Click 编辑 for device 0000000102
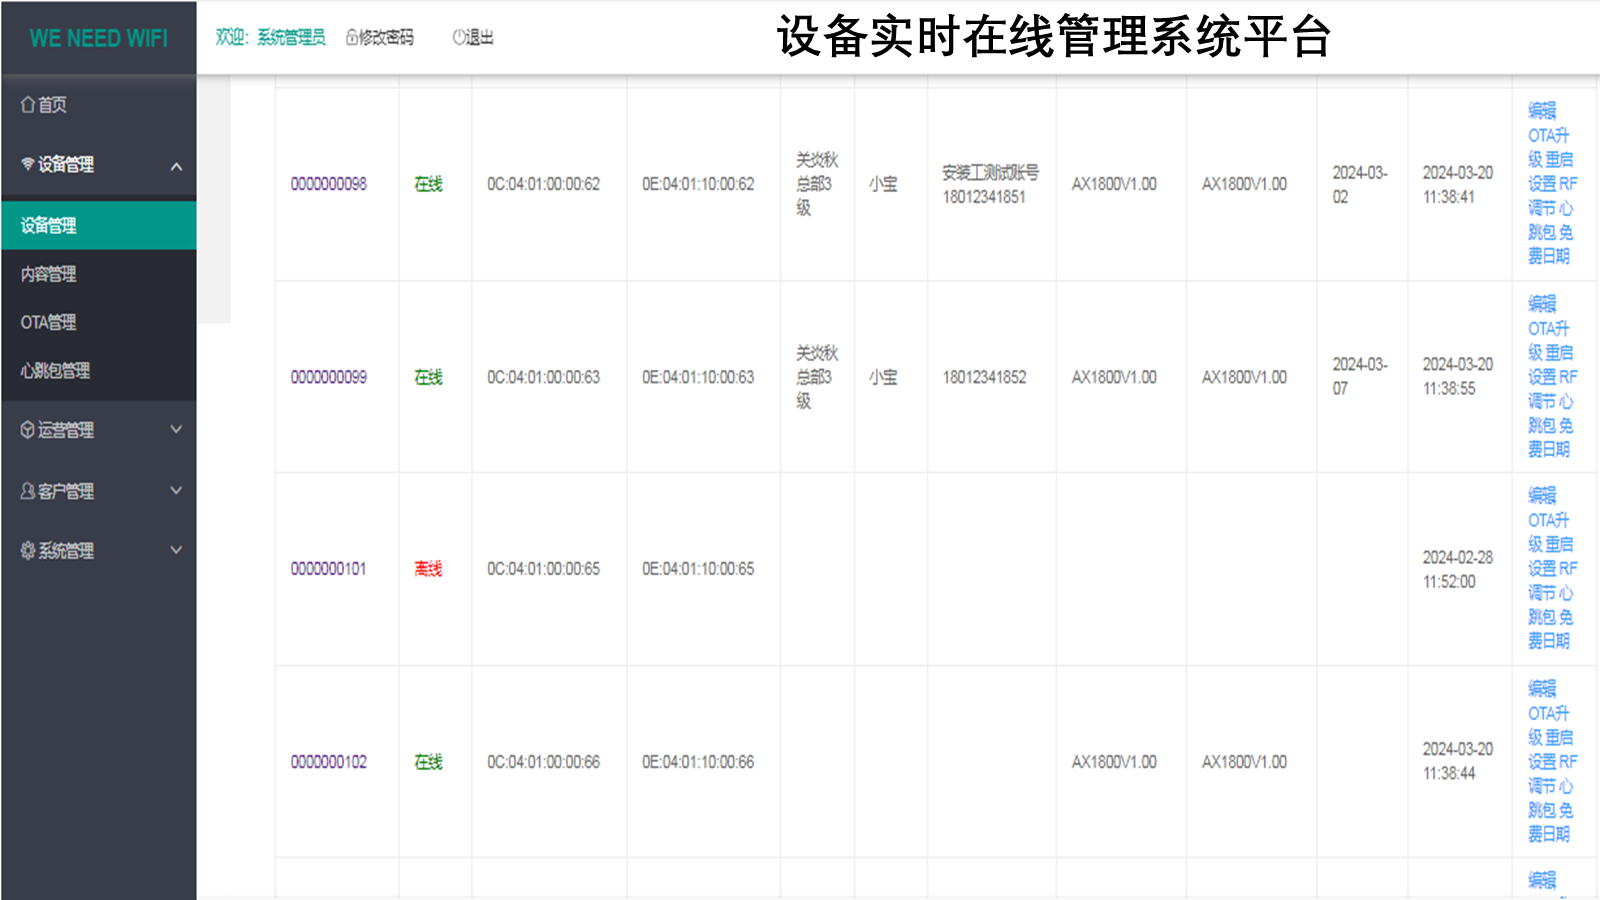 [1542, 688]
